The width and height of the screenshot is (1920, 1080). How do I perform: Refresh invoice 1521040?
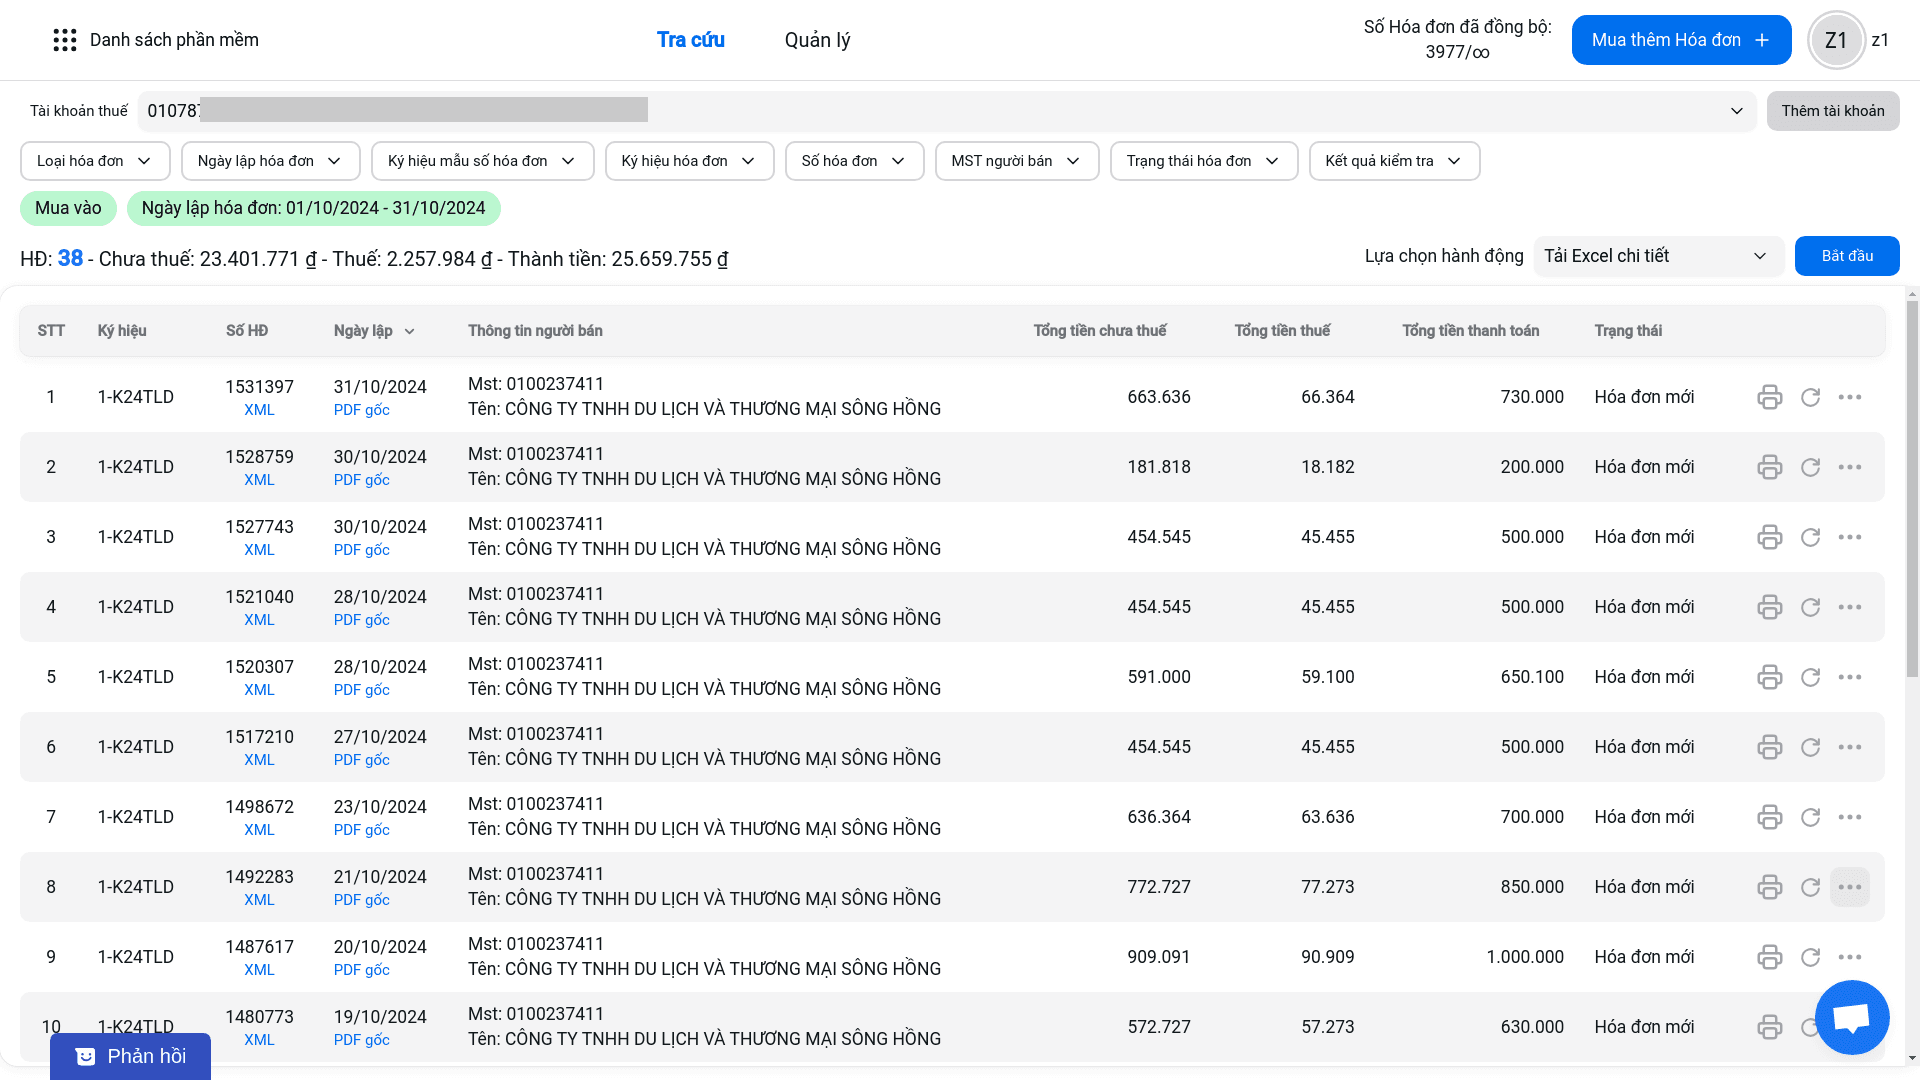click(x=1810, y=607)
